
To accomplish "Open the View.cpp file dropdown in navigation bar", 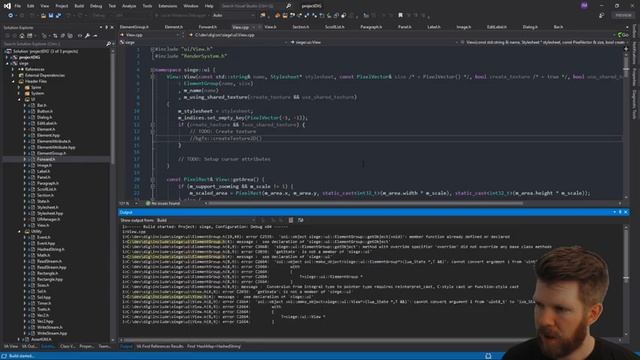I will (151, 35).
